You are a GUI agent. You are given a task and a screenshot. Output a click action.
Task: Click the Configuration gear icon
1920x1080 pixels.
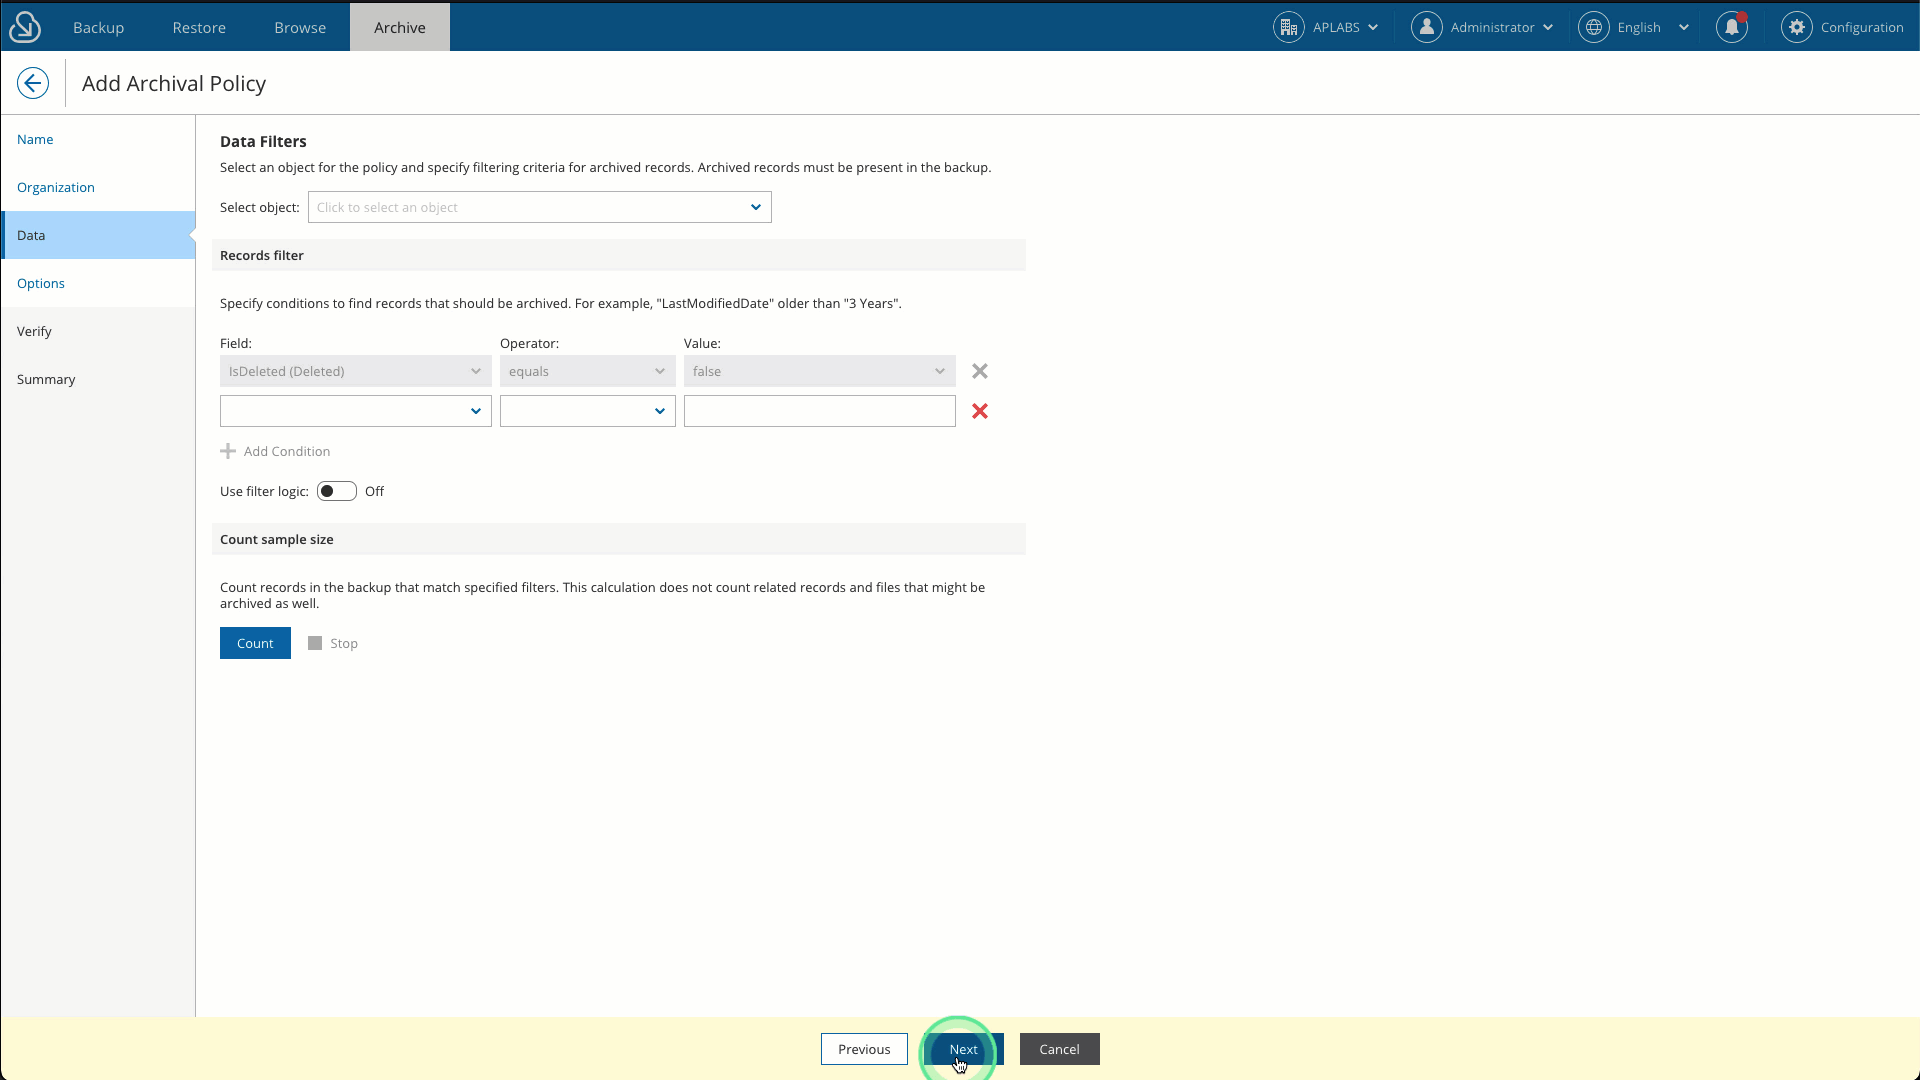pos(1797,27)
